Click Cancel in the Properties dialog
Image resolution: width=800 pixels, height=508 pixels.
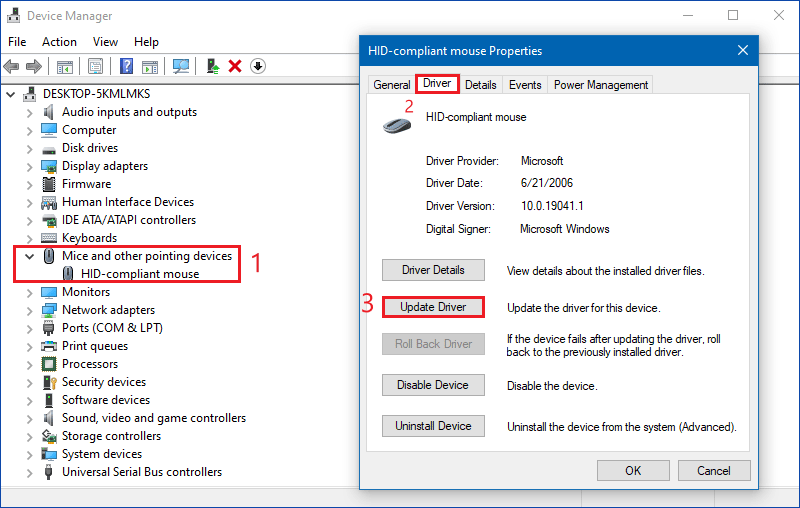714,471
